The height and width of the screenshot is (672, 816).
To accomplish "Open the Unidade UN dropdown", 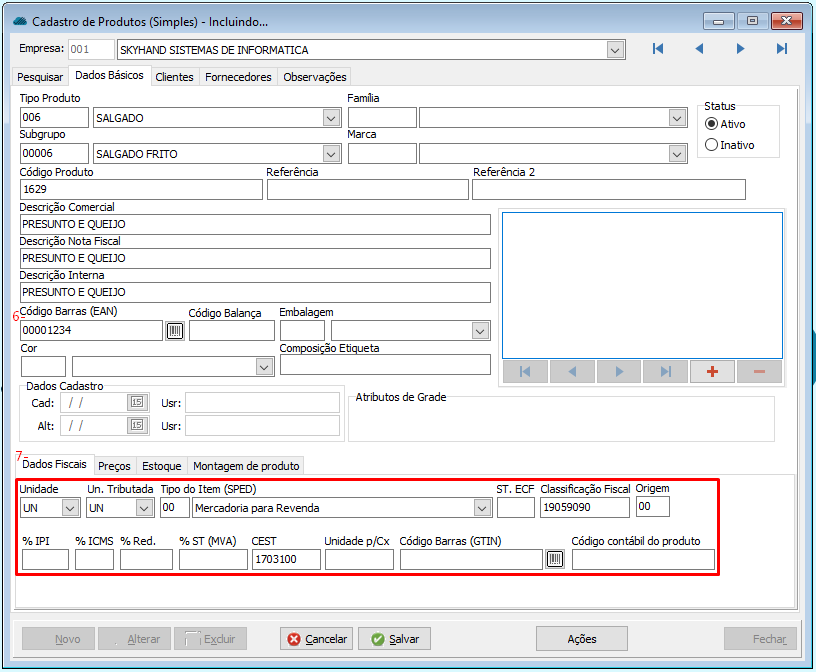I will 70,508.
